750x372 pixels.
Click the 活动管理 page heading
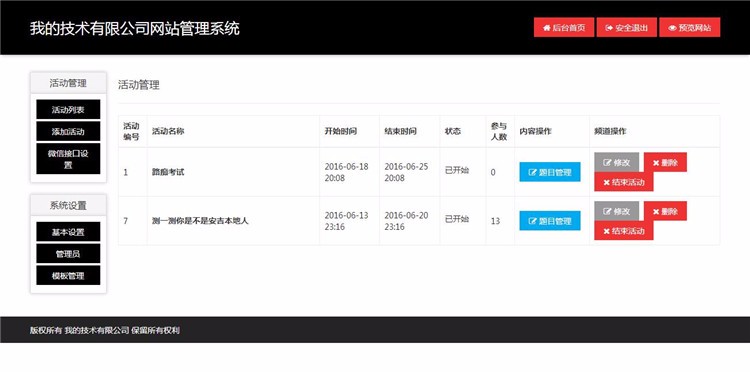139,85
